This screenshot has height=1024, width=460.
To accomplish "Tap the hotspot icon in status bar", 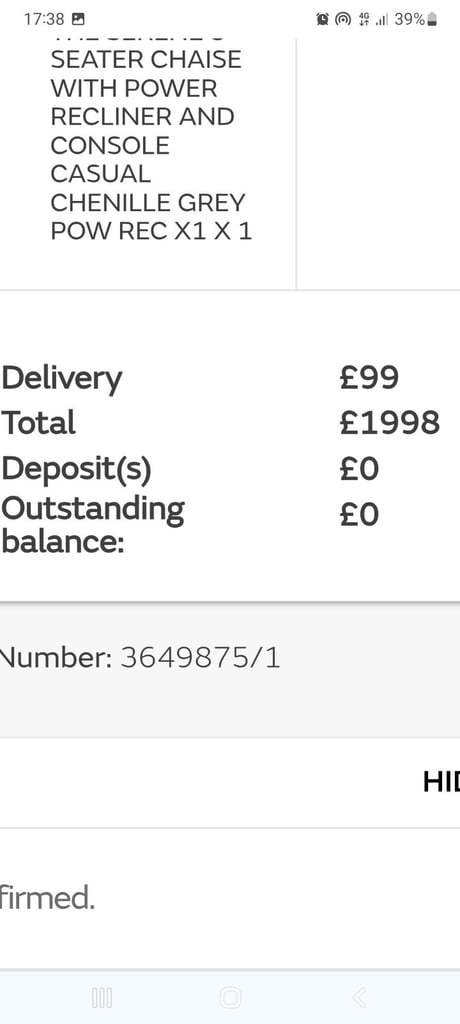I will point(343,20).
